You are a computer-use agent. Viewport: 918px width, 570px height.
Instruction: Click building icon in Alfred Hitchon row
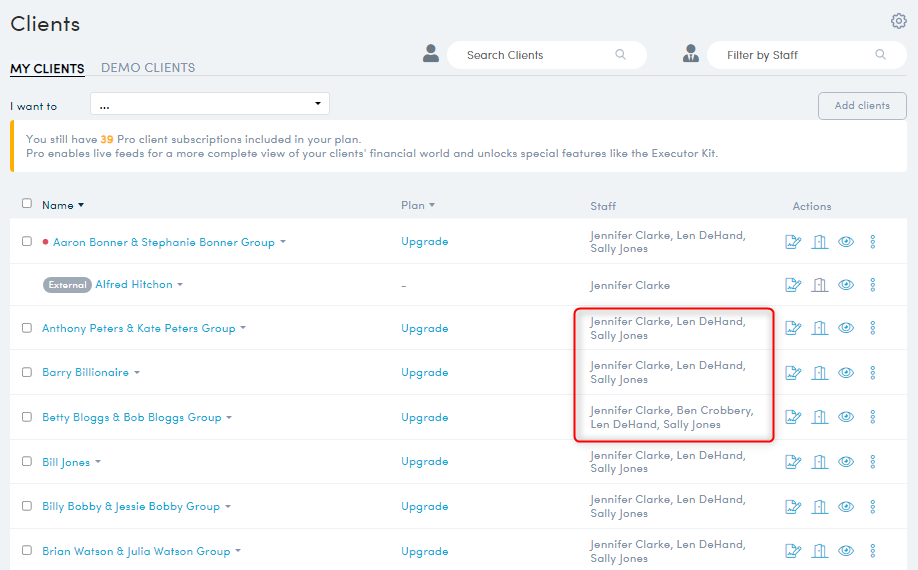click(820, 285)
